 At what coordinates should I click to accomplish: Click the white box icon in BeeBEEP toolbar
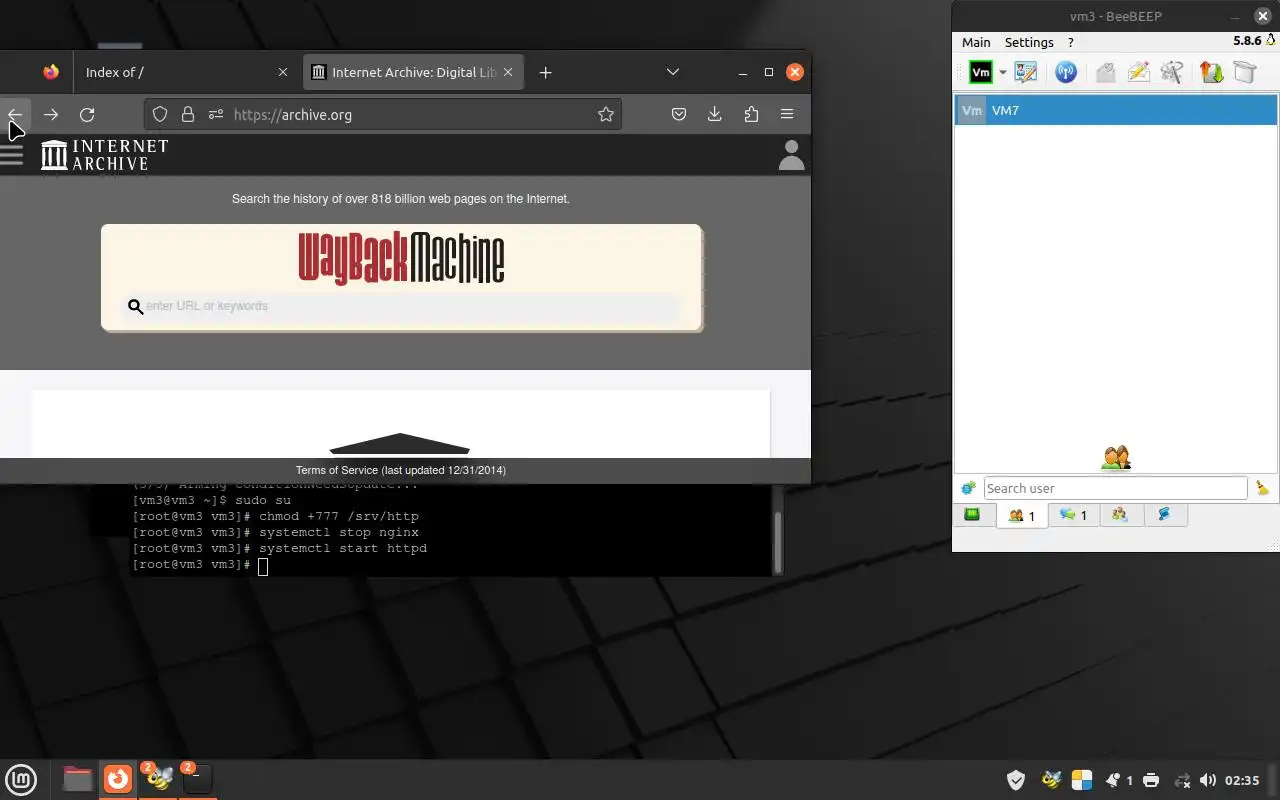click(x=1244, y=72)
